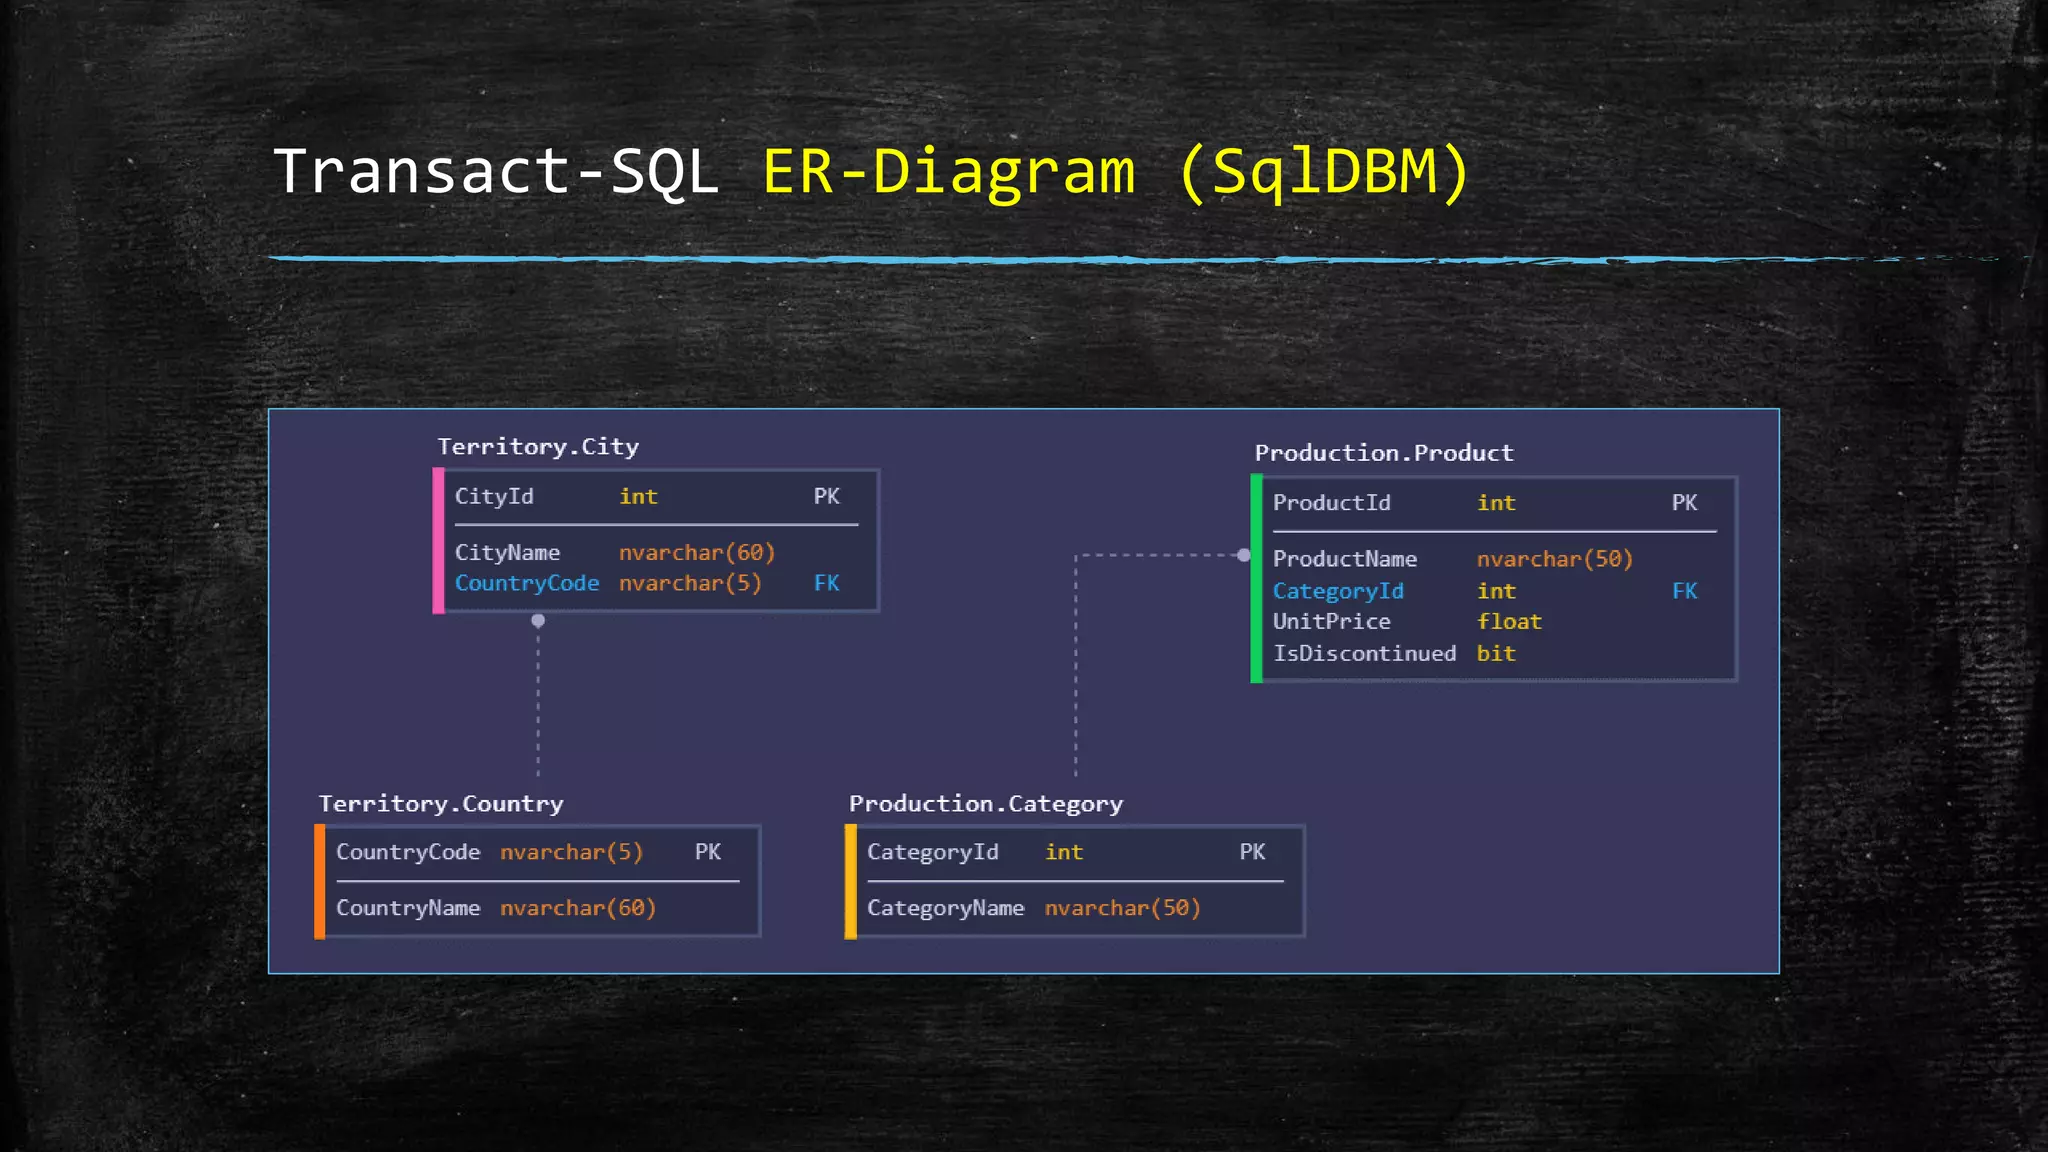Image resolution: width=2048 pixels, height=1152 pixels.
Task: Click the FK marker in the City table
Action: (x=826, y=583)
